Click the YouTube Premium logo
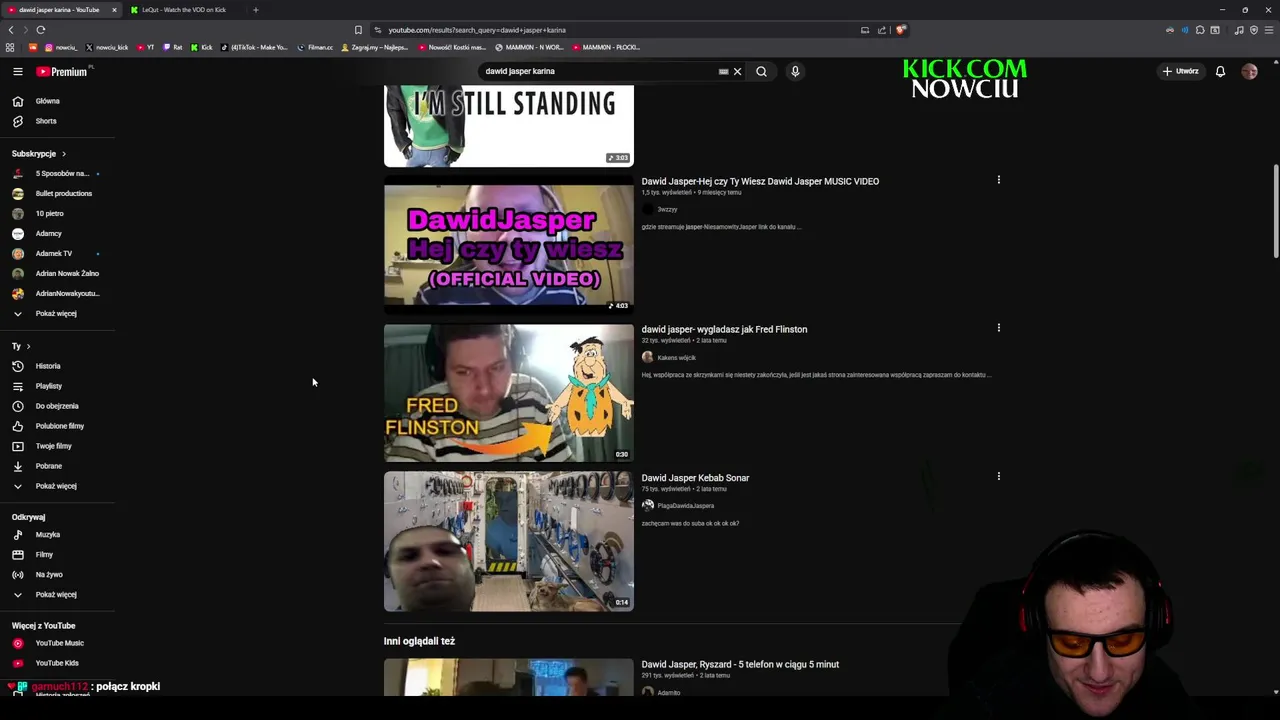Image resolution: width=1280 pixels, height=720 pixels. tap(64, 72)
